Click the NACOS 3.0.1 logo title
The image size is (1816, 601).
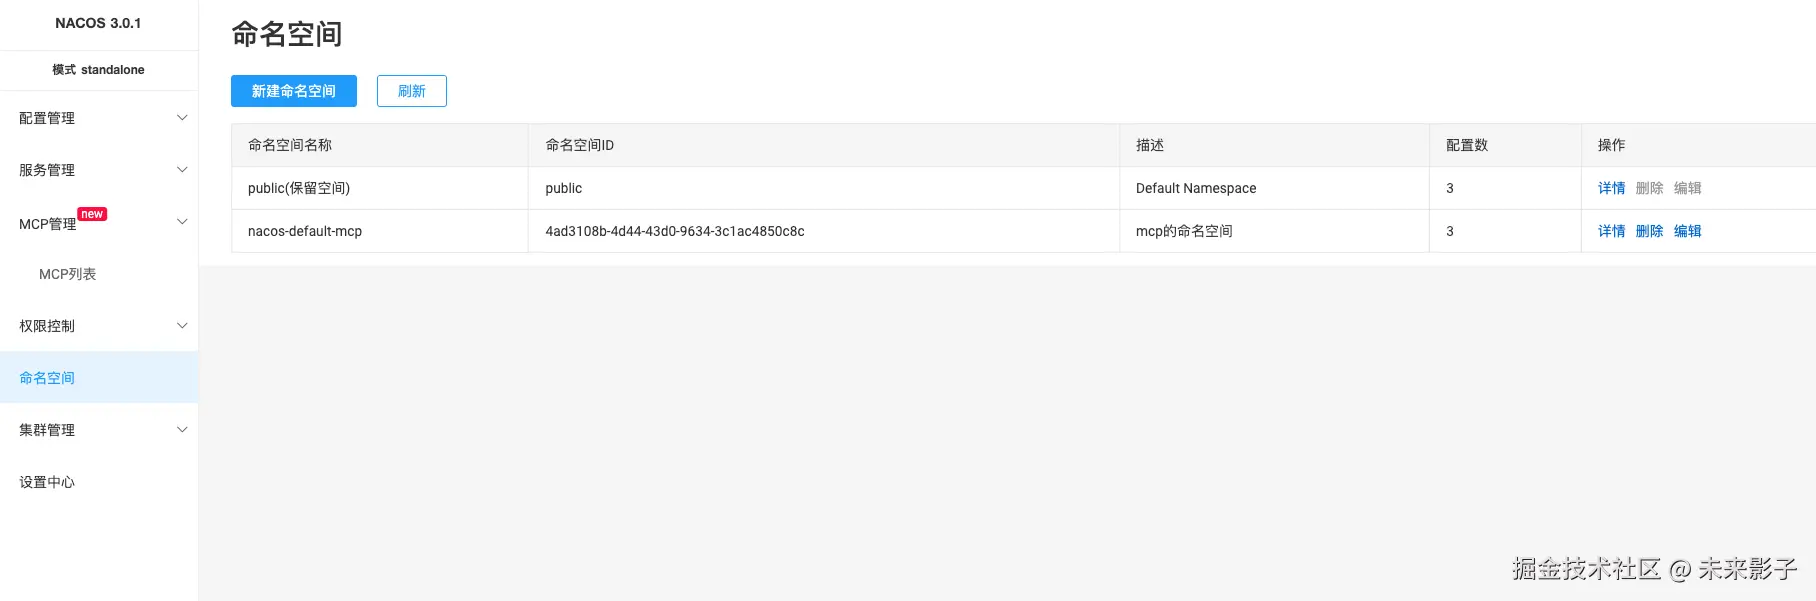pyautogui.click(x=98, y=23)
